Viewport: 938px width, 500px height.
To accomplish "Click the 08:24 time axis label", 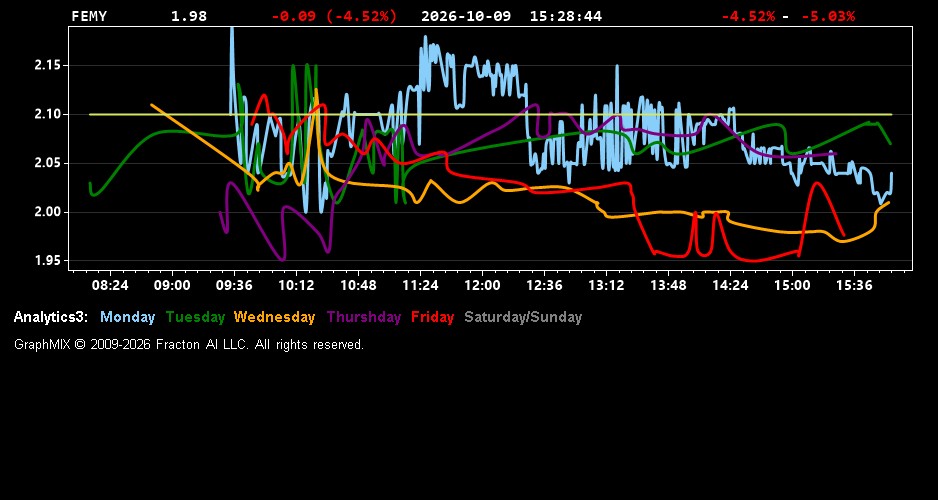I will click(110, 286).
